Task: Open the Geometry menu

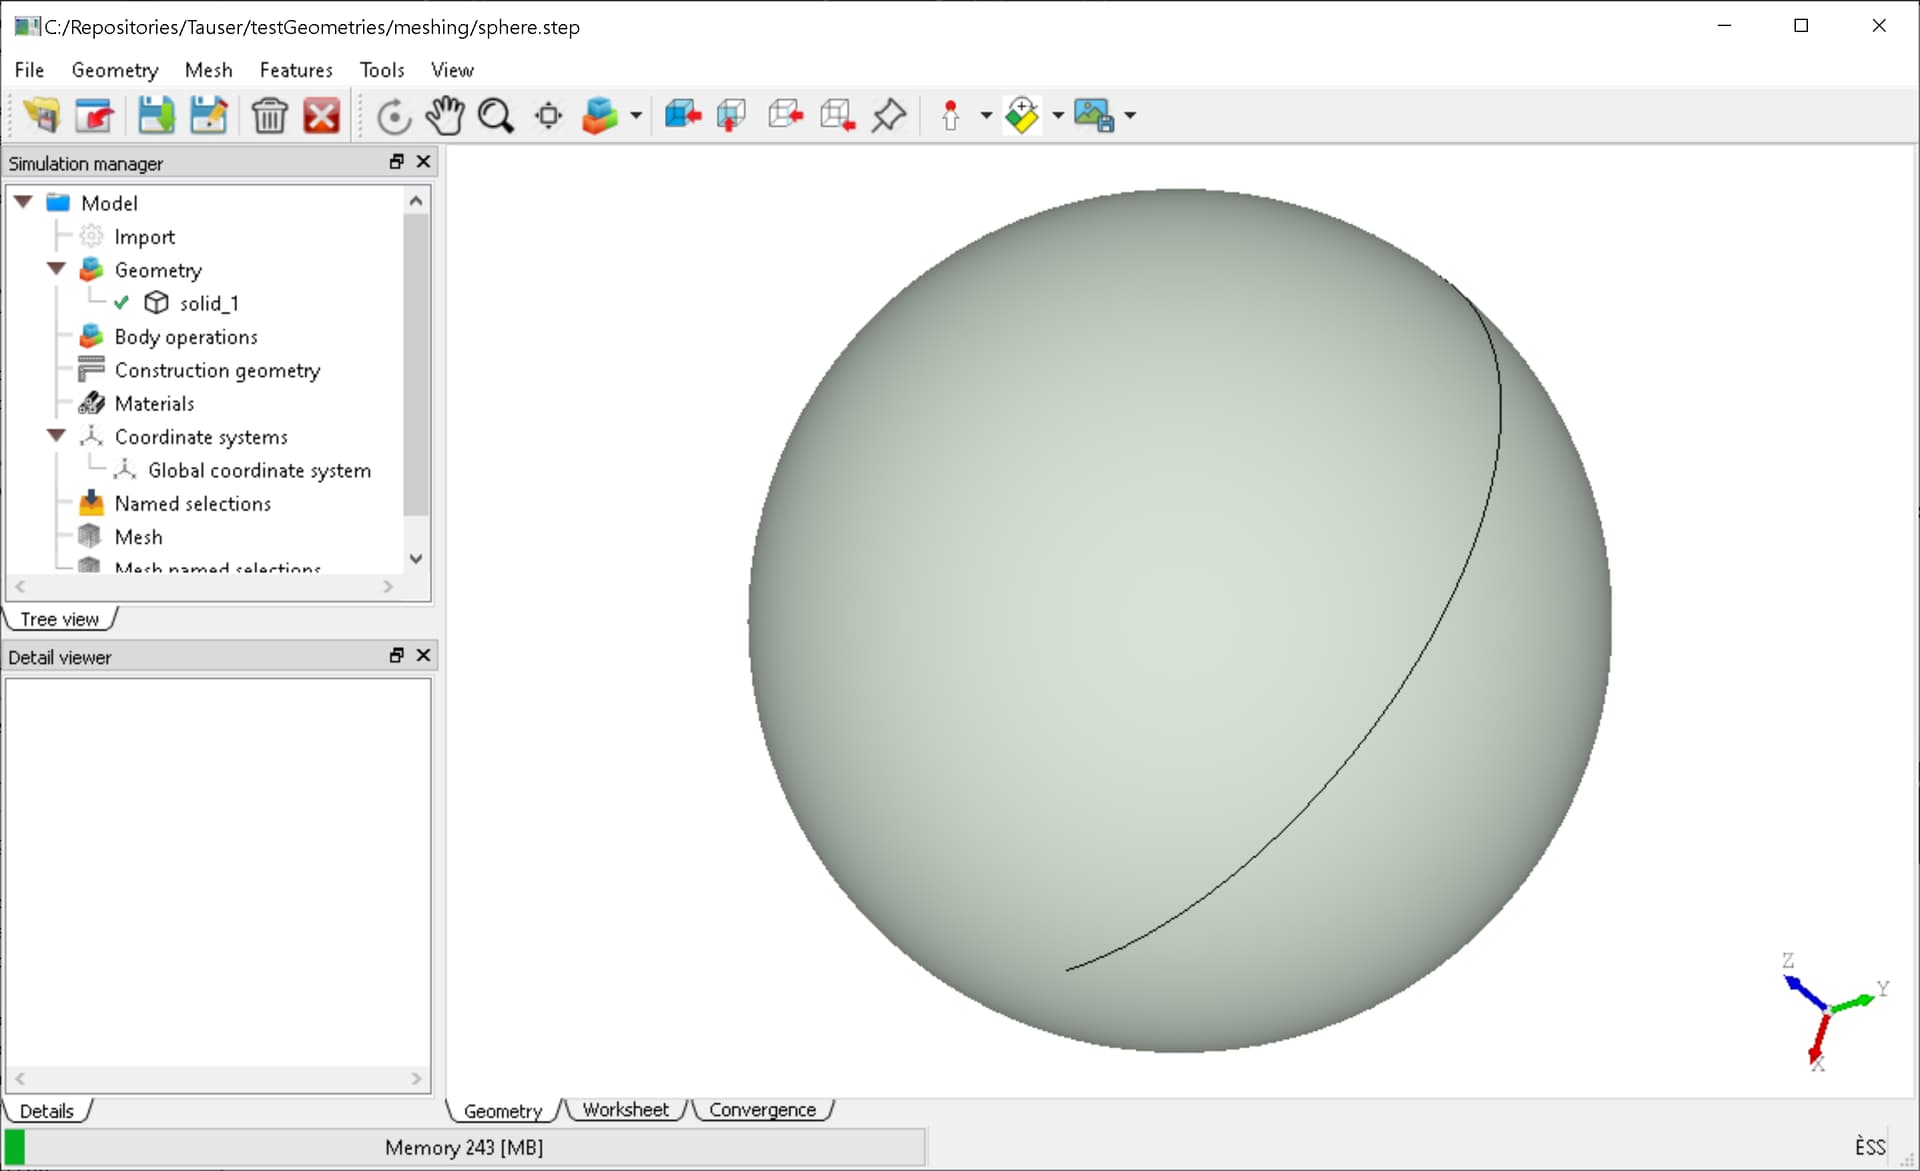Action: (115, 70)
